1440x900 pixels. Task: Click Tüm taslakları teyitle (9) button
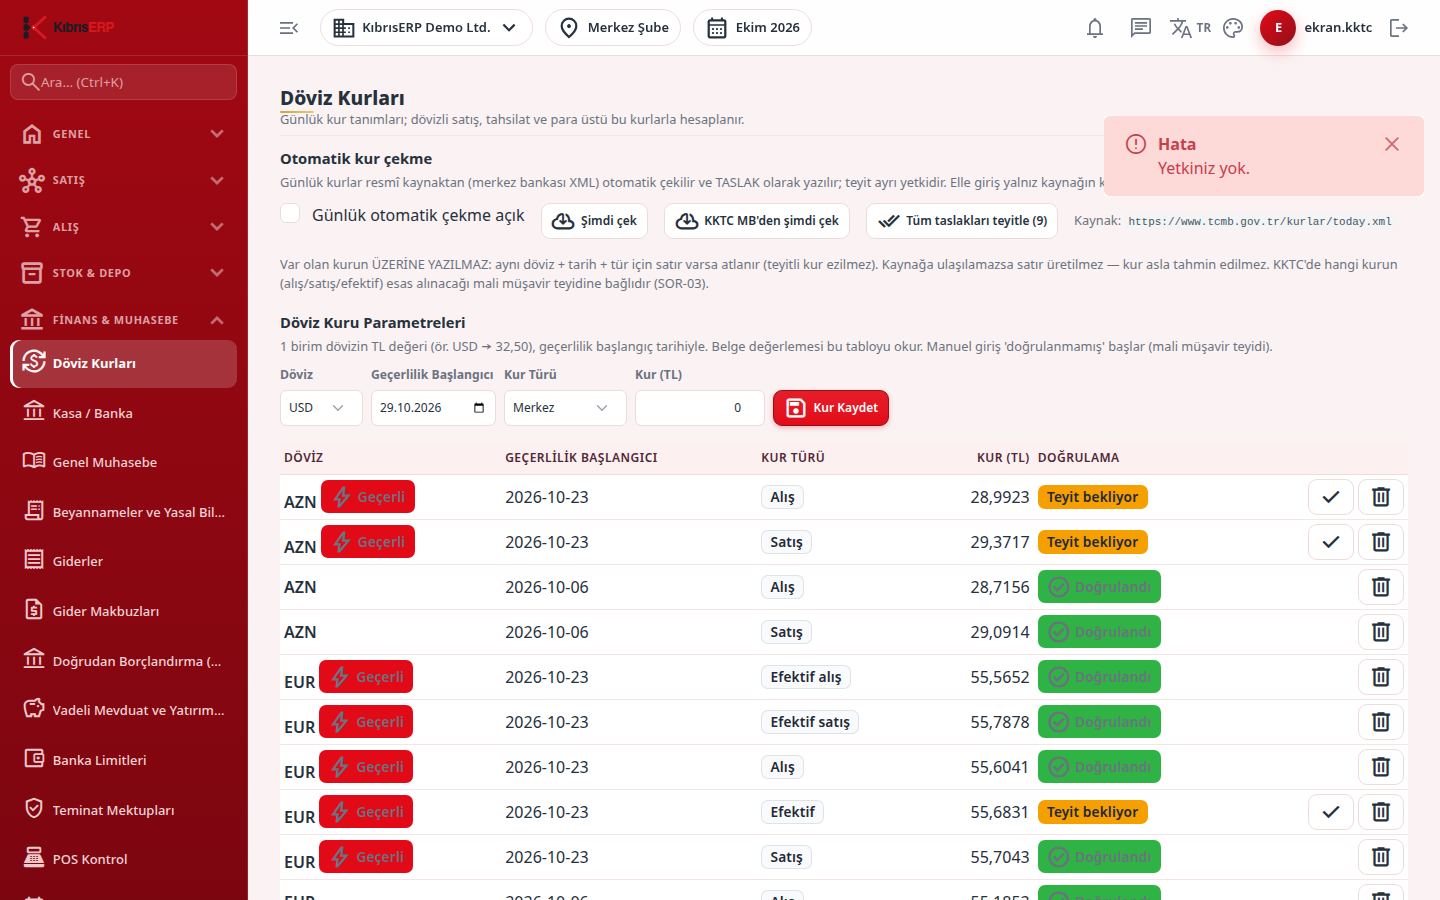[962, 221]
